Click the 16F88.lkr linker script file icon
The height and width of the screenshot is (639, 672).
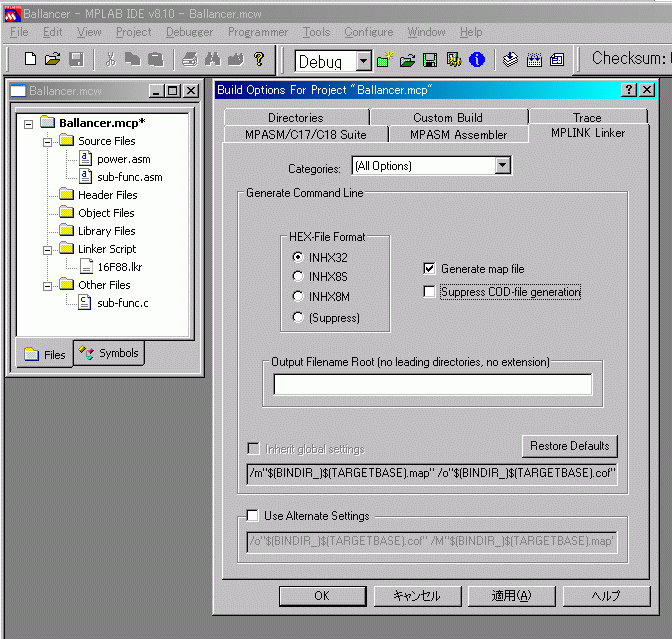(x=87, y=267)
